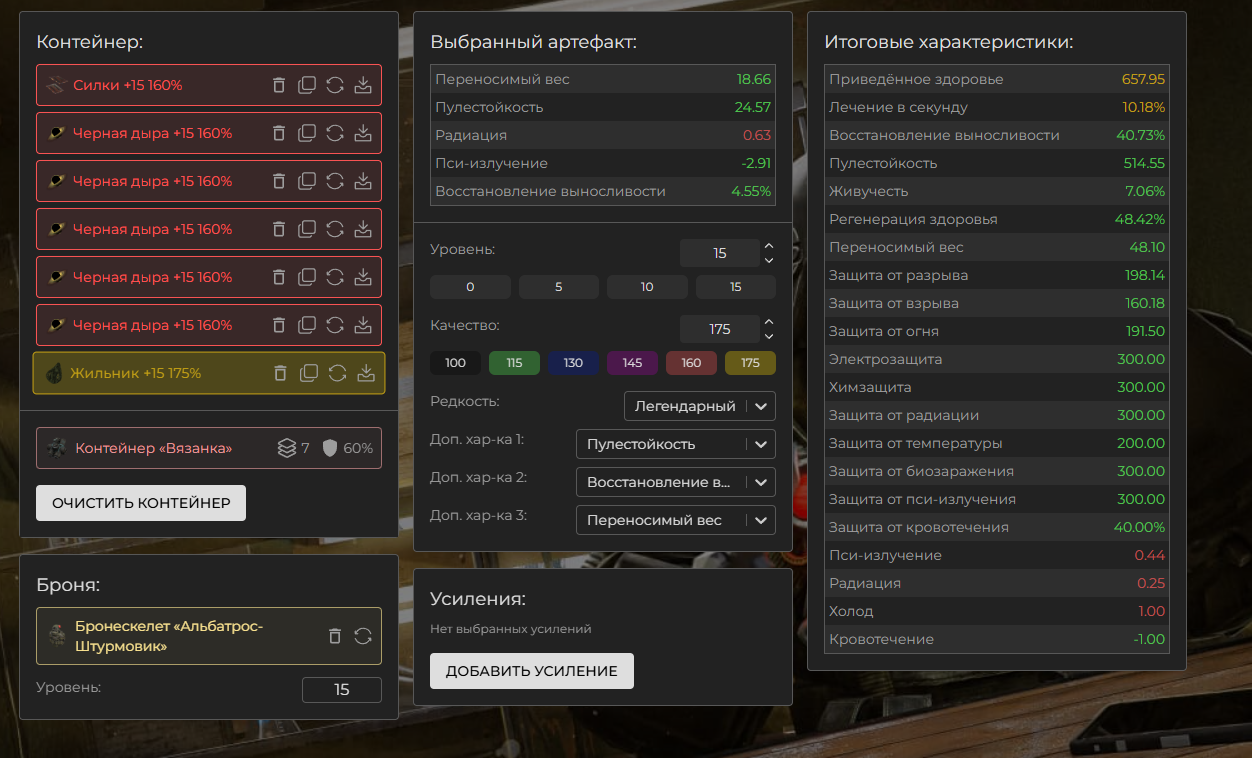Delete the Жильник +15 175% artifact
The width and height of the screenshot is (1252, 758).
pyautogui.click(x=280, y=373)
